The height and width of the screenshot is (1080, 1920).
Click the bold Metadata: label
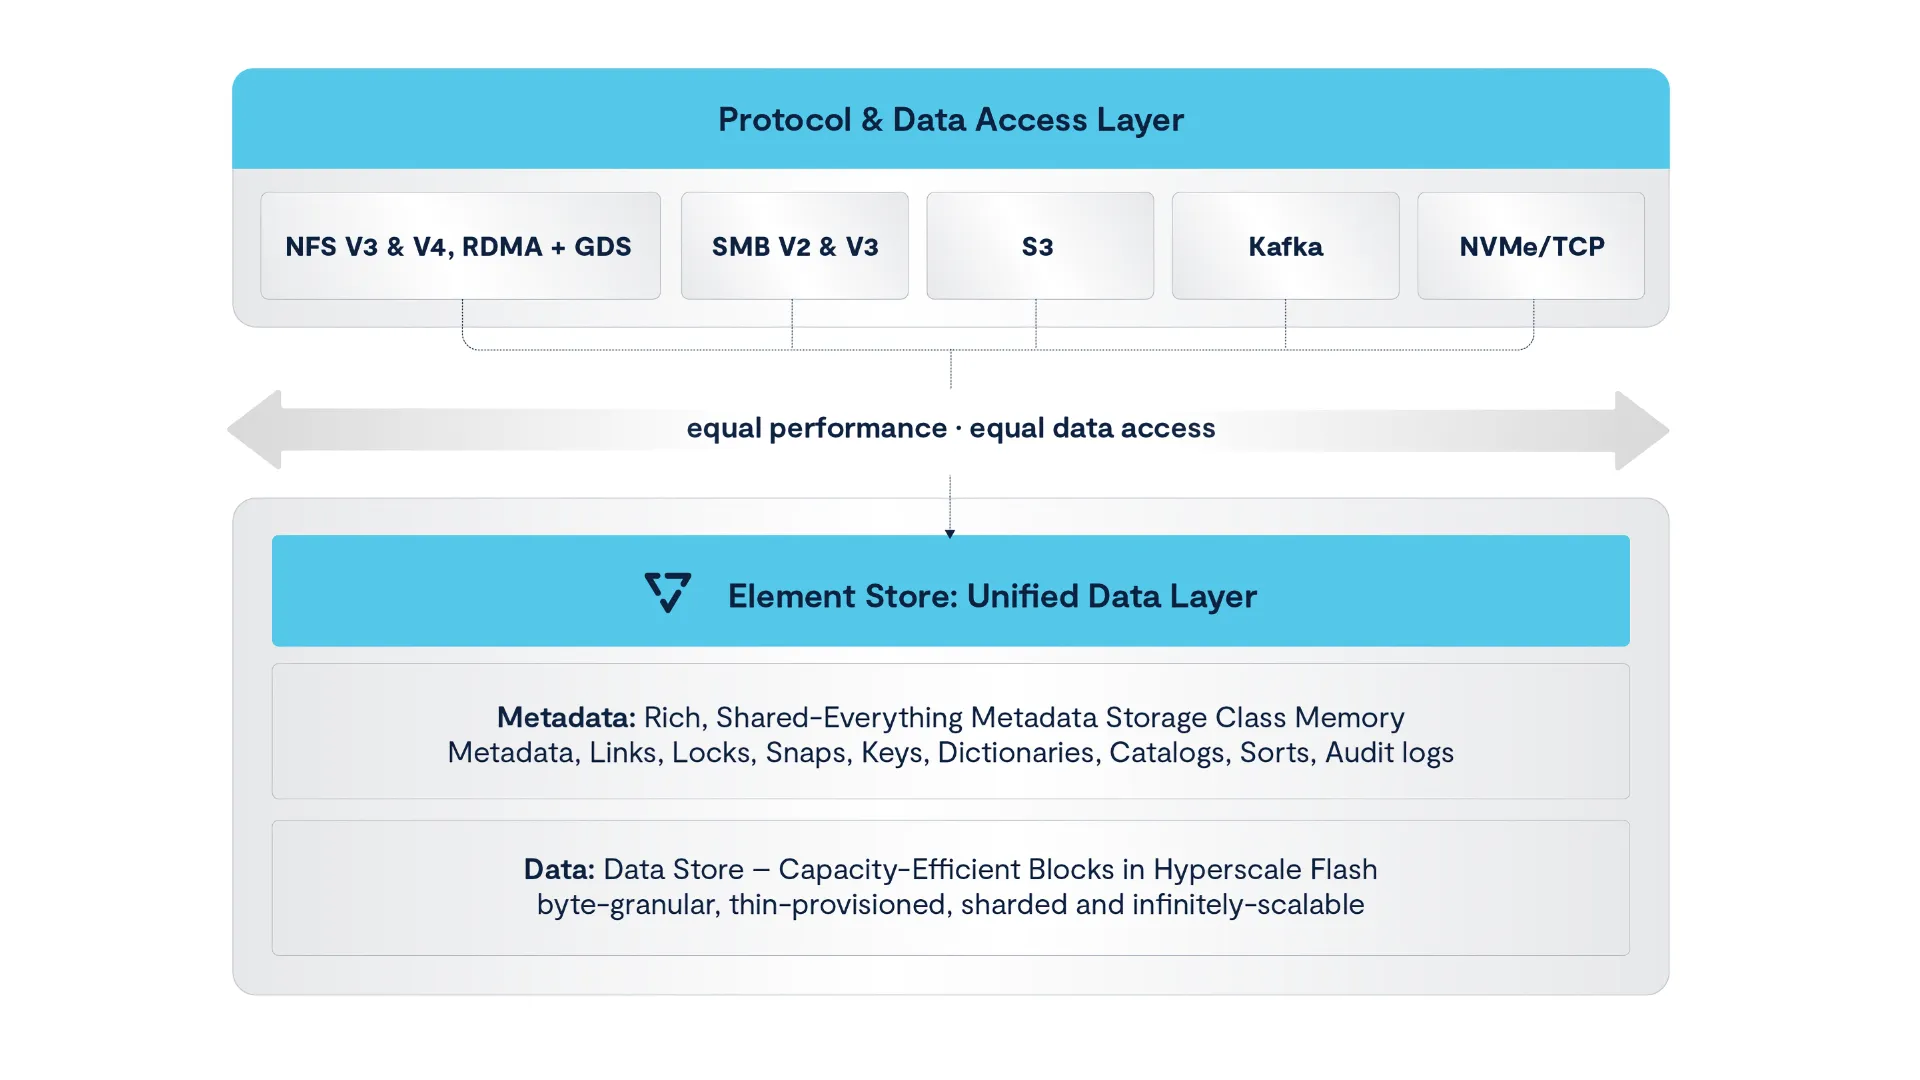[x=566, y=717]
